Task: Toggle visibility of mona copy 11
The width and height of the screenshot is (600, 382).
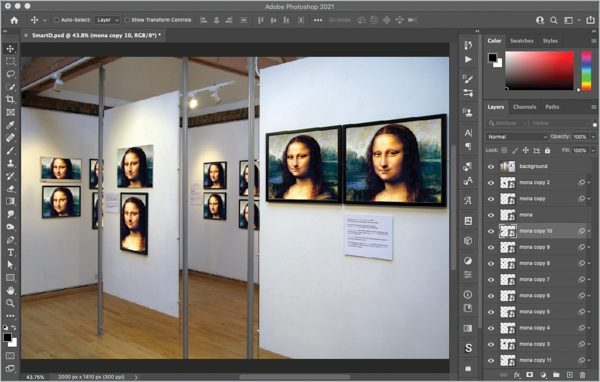Action: 491,360
